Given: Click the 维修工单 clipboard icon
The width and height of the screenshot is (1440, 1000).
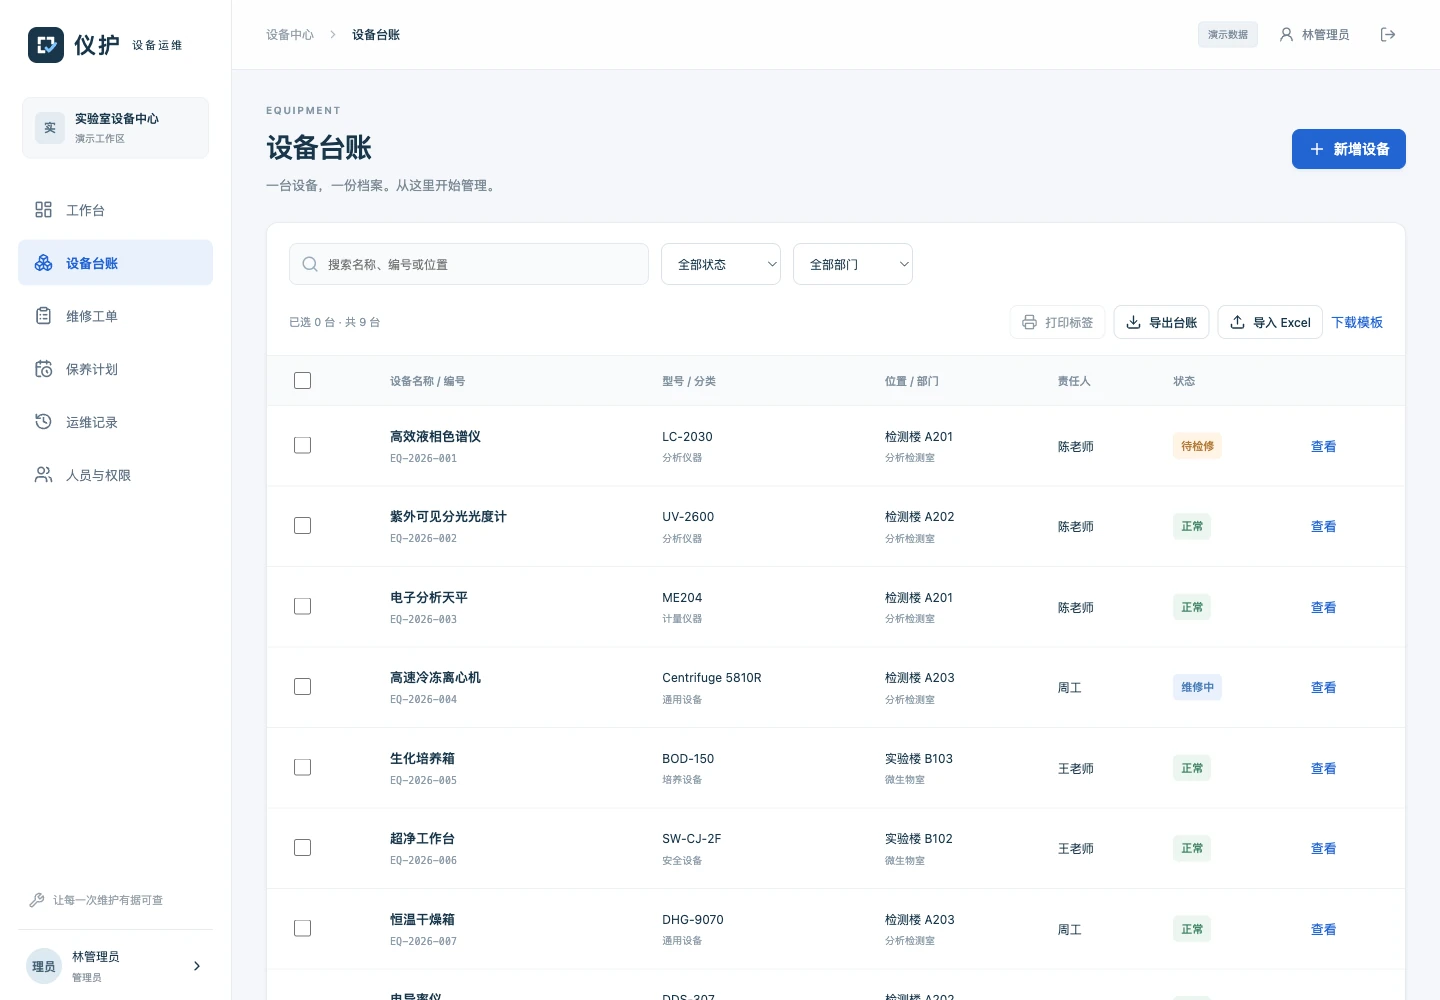Looking at the screenshot, I should click(43, 316).
